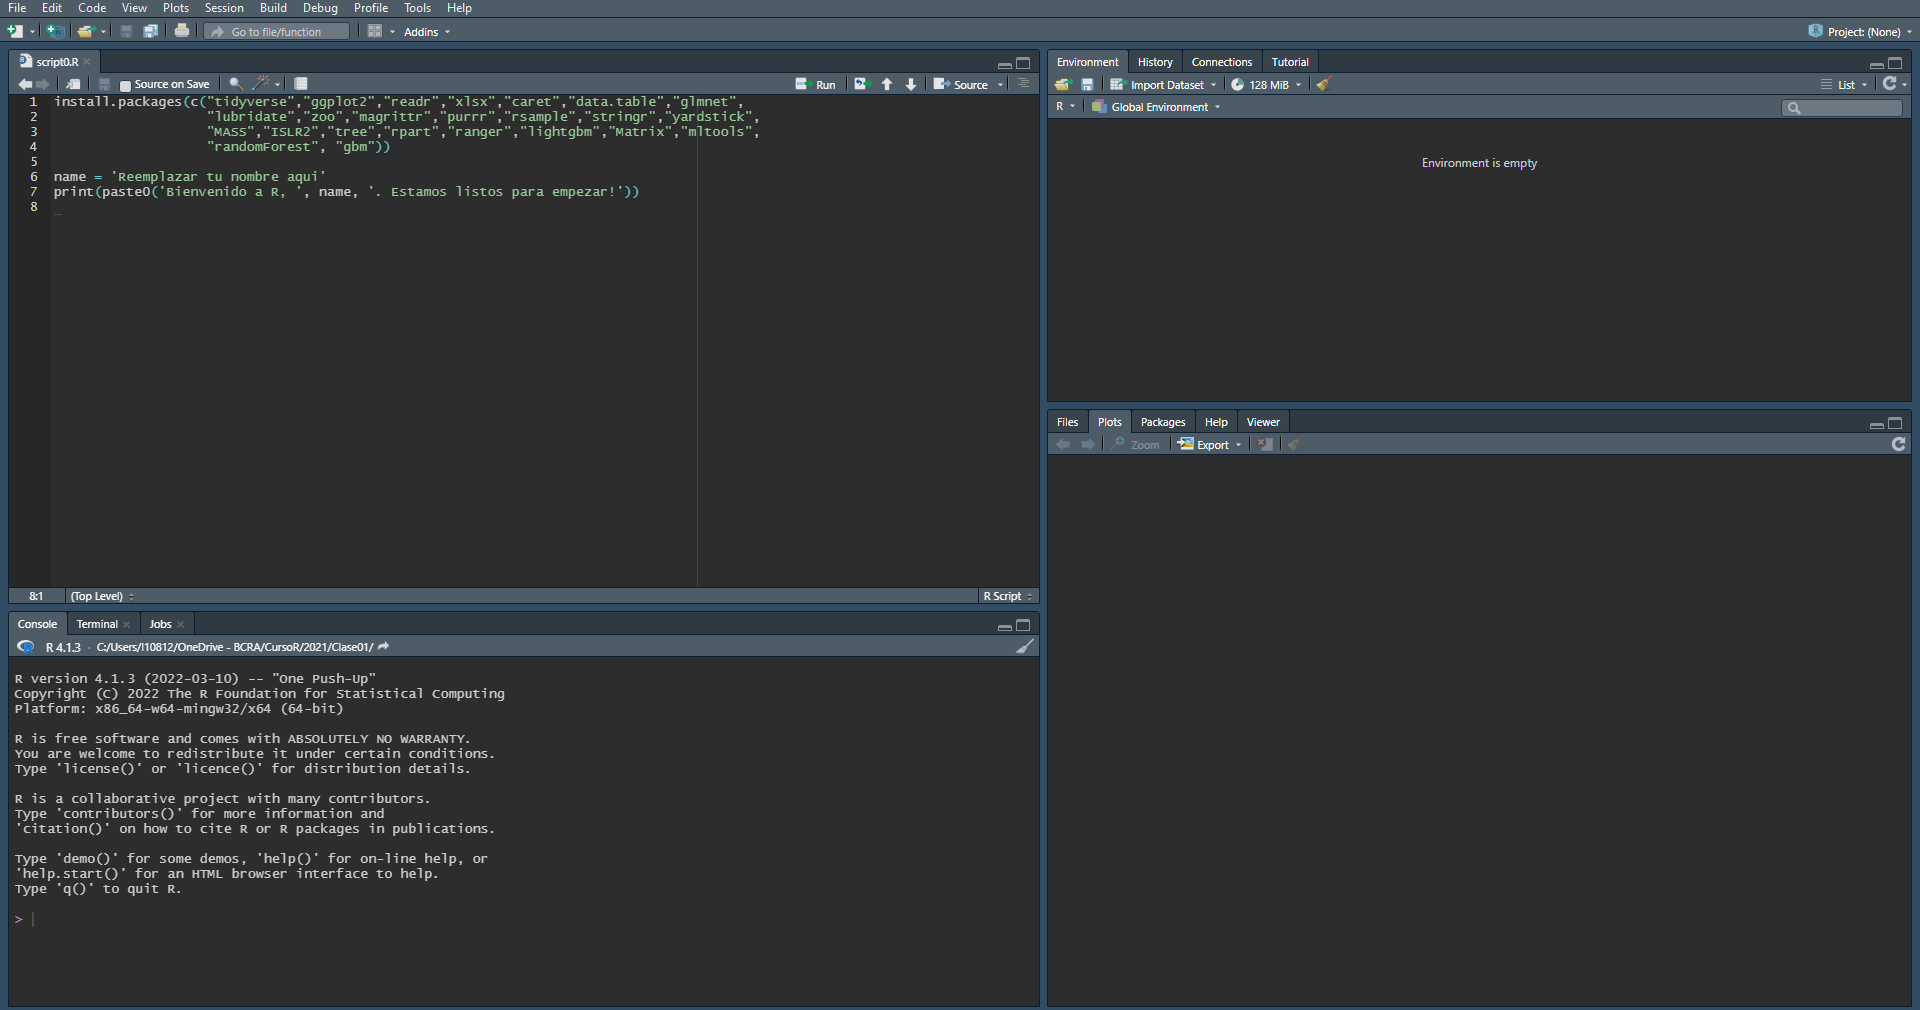Screen dimensions: 1920x1010
Task: Refresh the Plots pane with the refresh icon
Action: coord(1898,444)
